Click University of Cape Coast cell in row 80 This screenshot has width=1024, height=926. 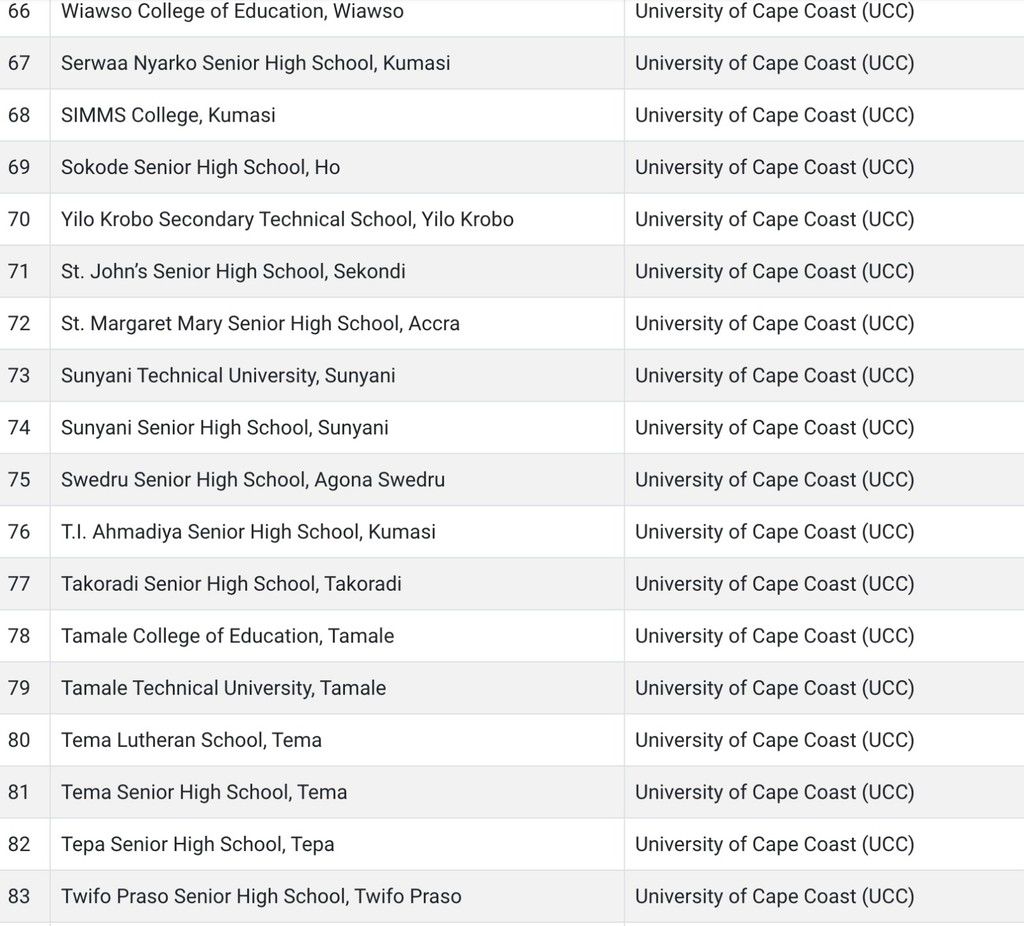774,739
